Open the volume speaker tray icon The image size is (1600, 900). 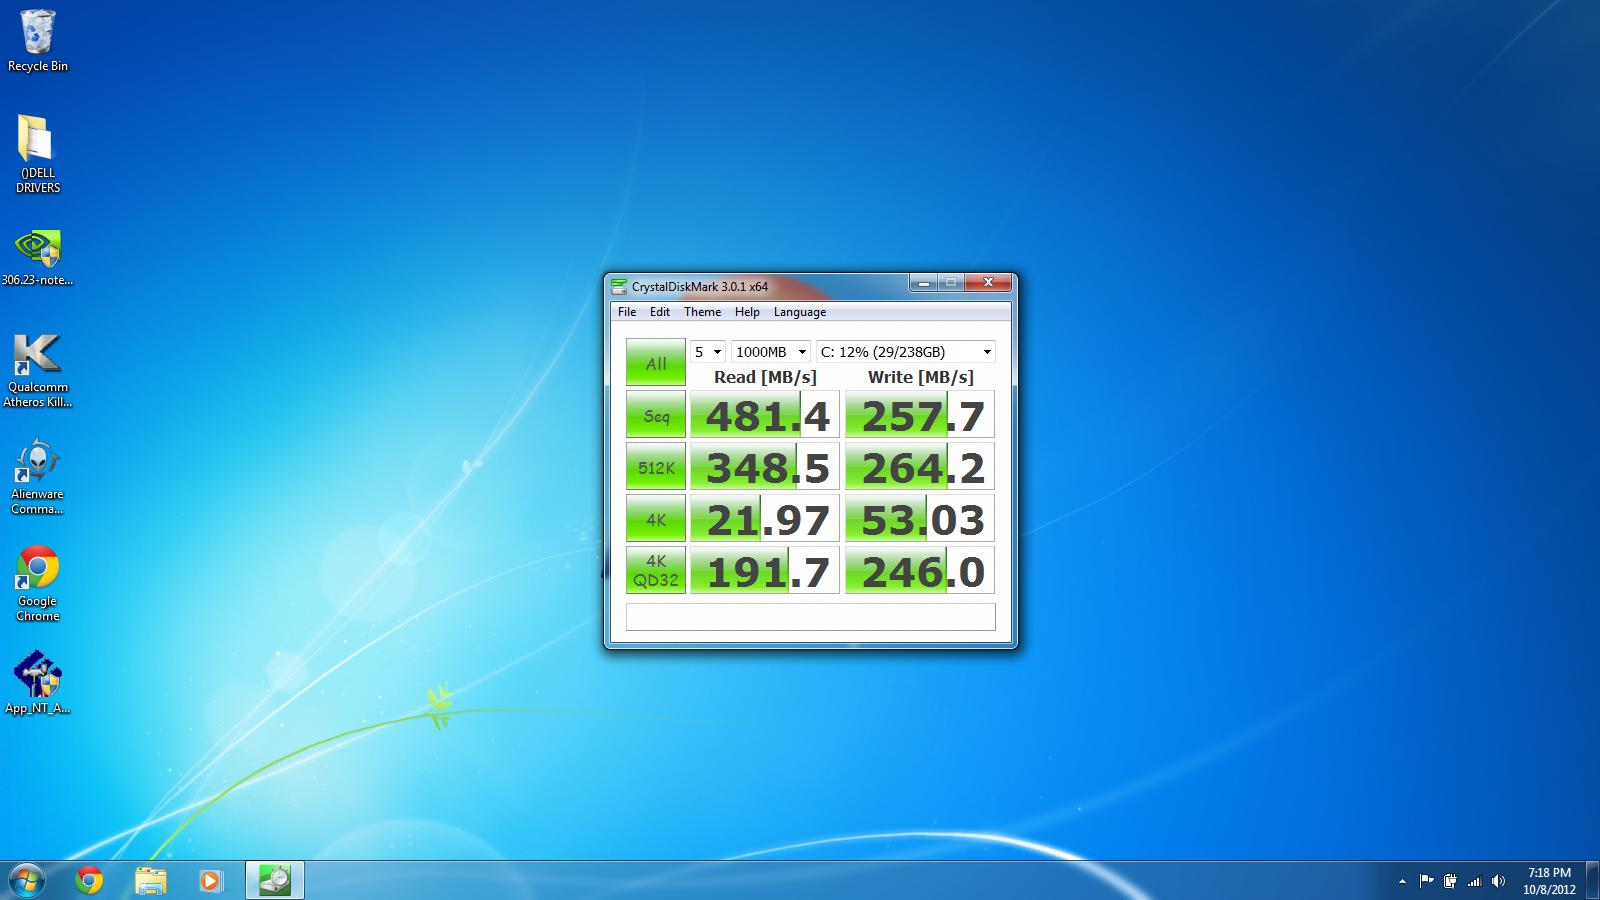click(x=1498, y=881)
